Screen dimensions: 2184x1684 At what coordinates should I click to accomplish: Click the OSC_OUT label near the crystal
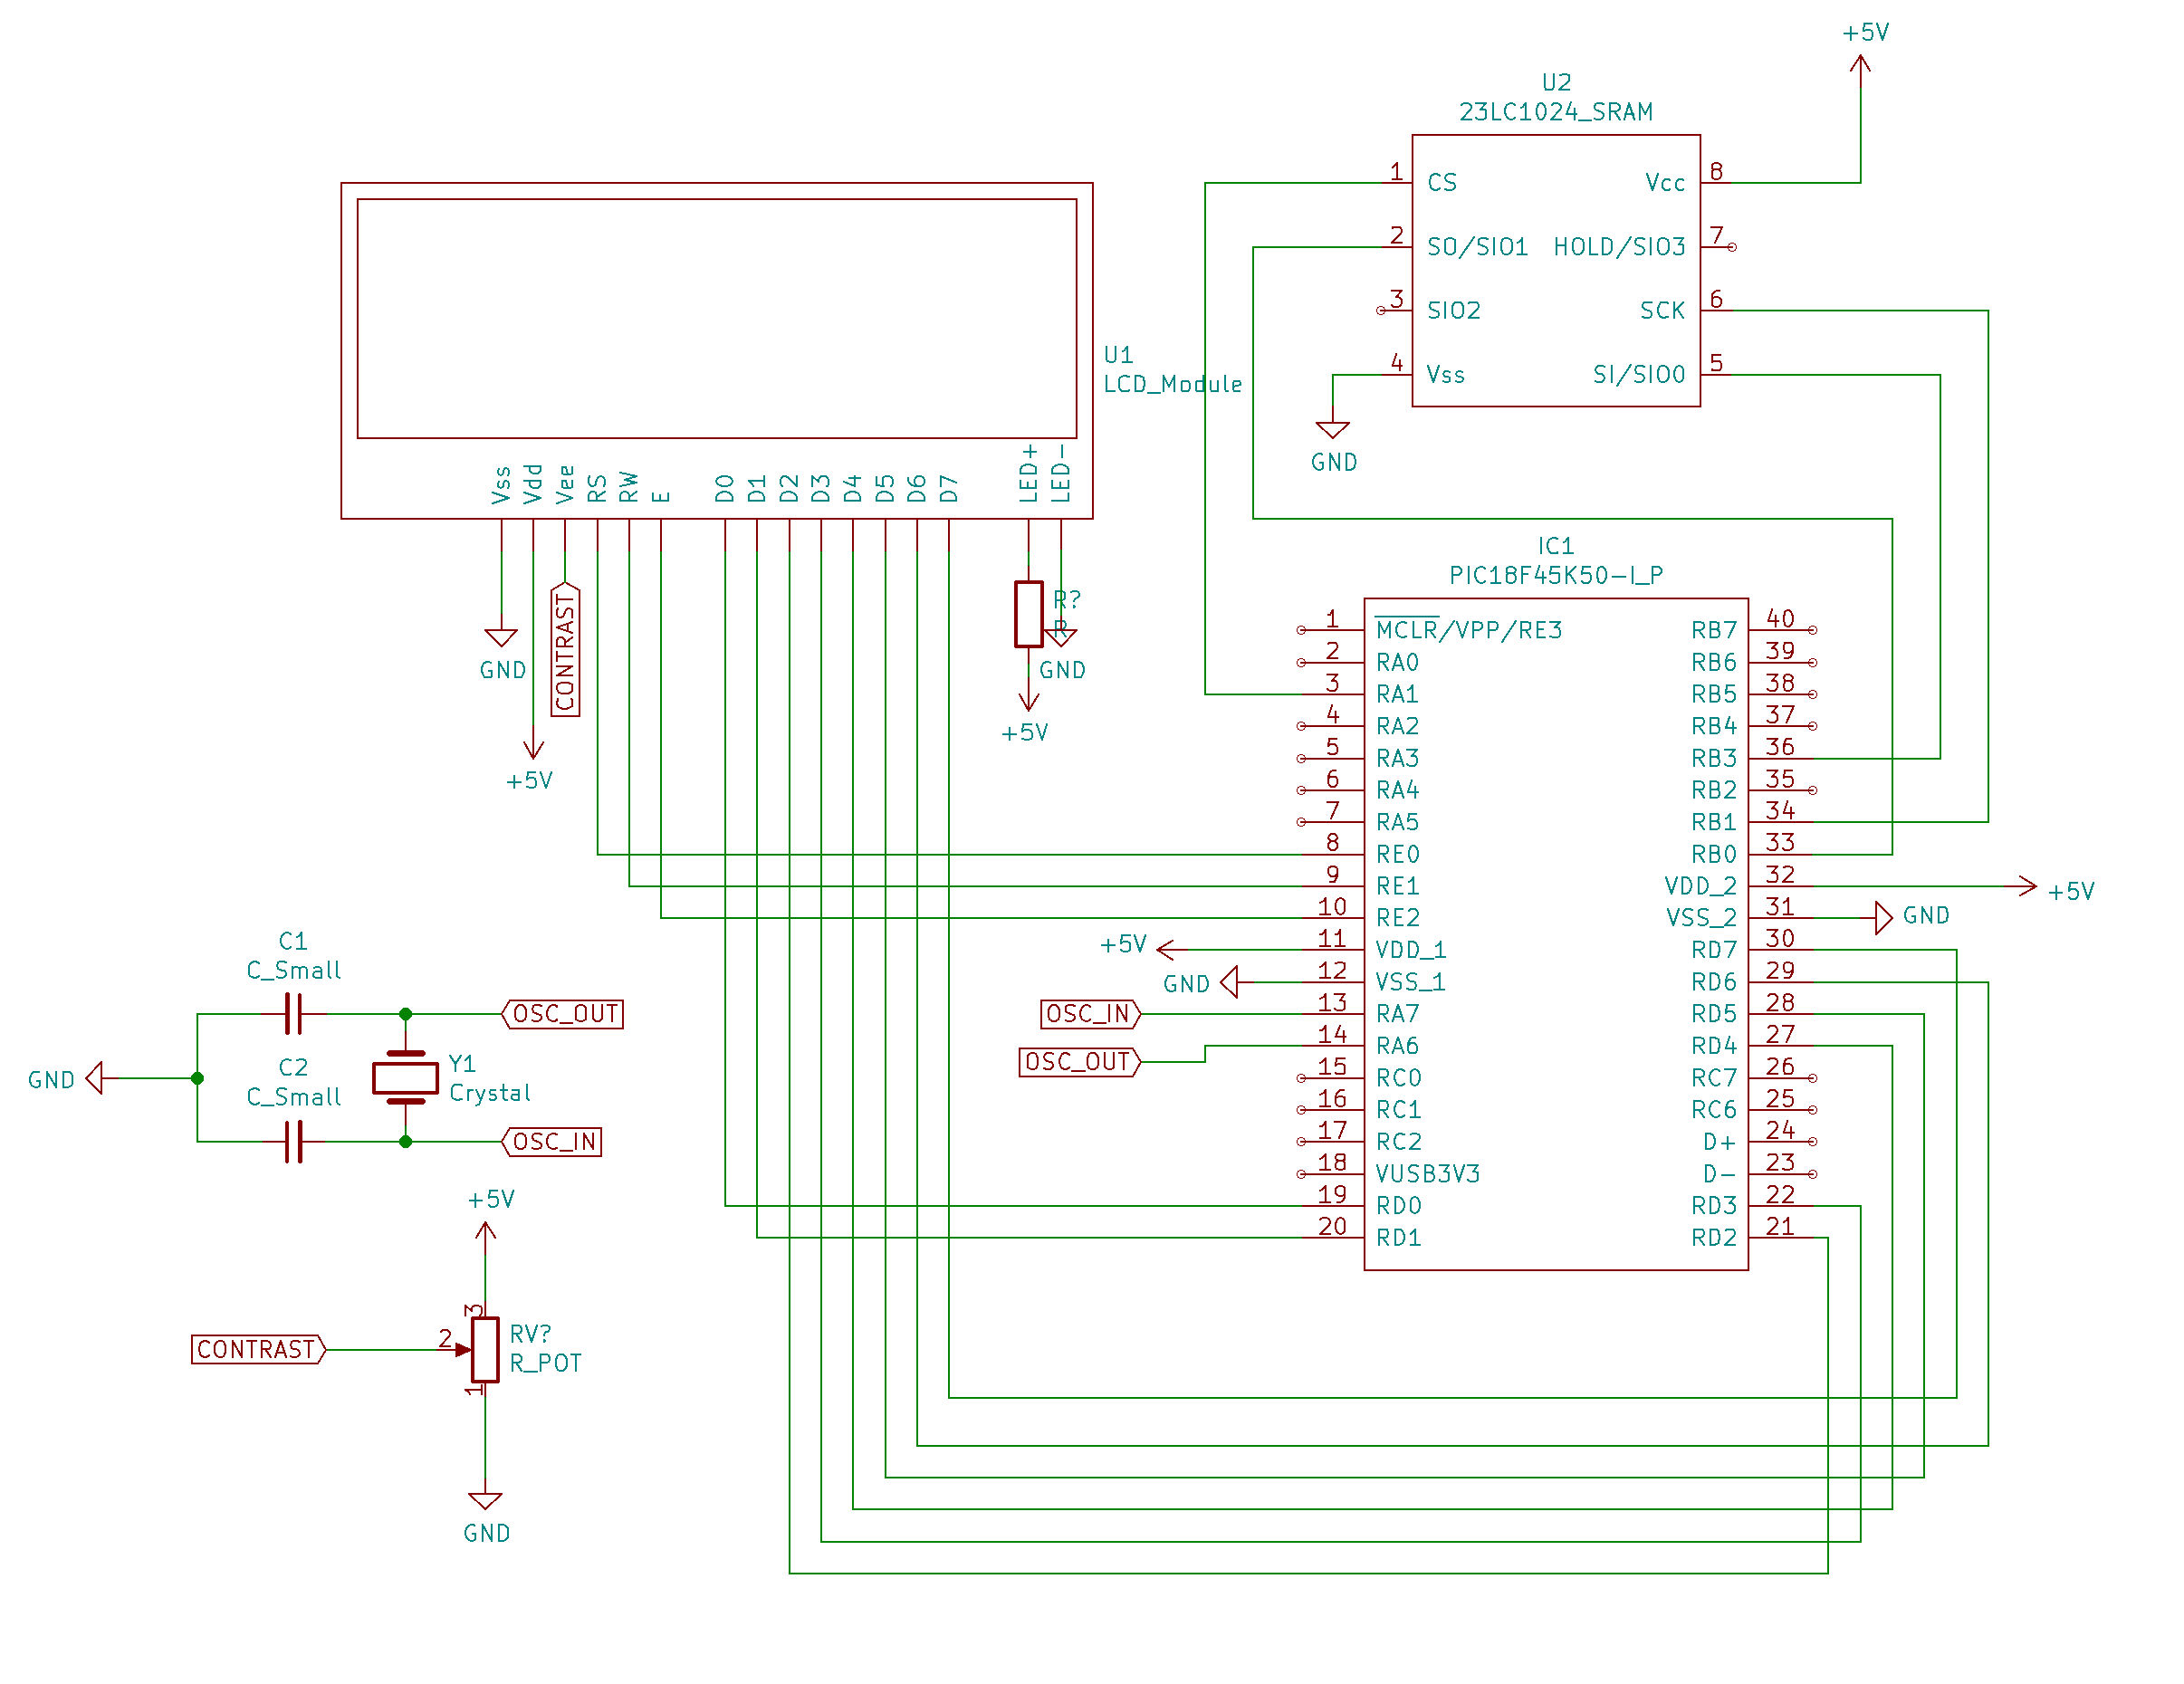pyautogui.click(x=565, y=1013)
